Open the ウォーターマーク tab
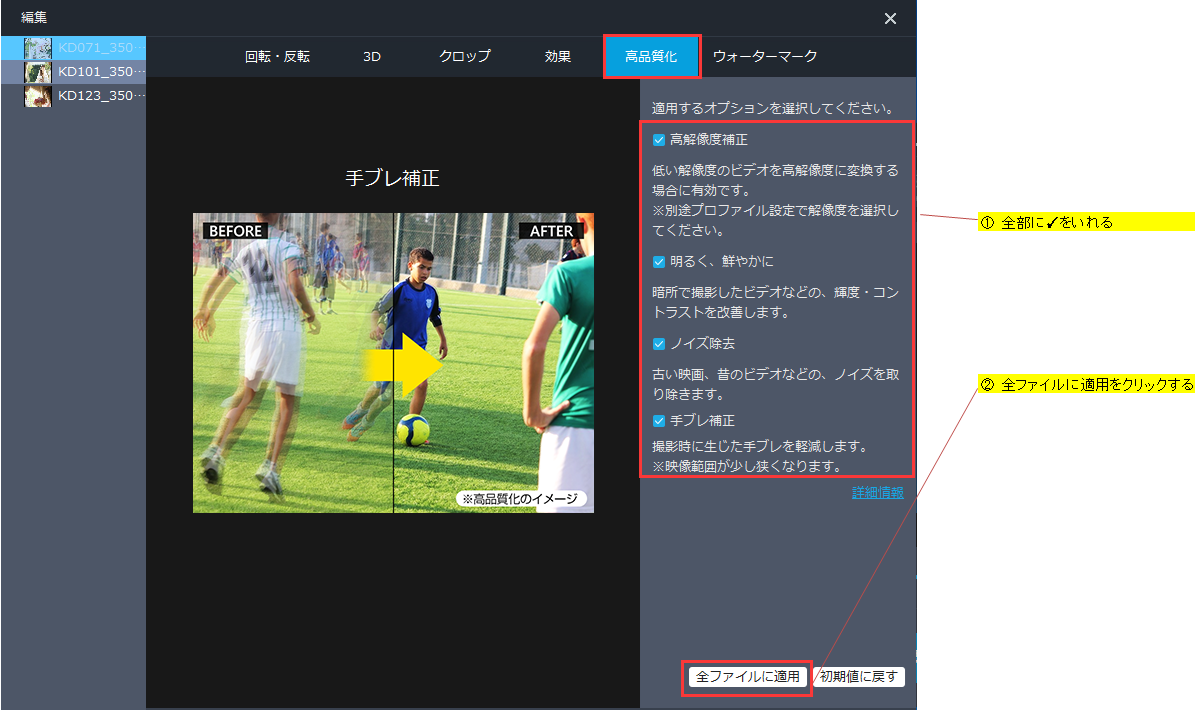This screenshot has height=710, width=1198. pyautogui.click(x=765, y=57)
